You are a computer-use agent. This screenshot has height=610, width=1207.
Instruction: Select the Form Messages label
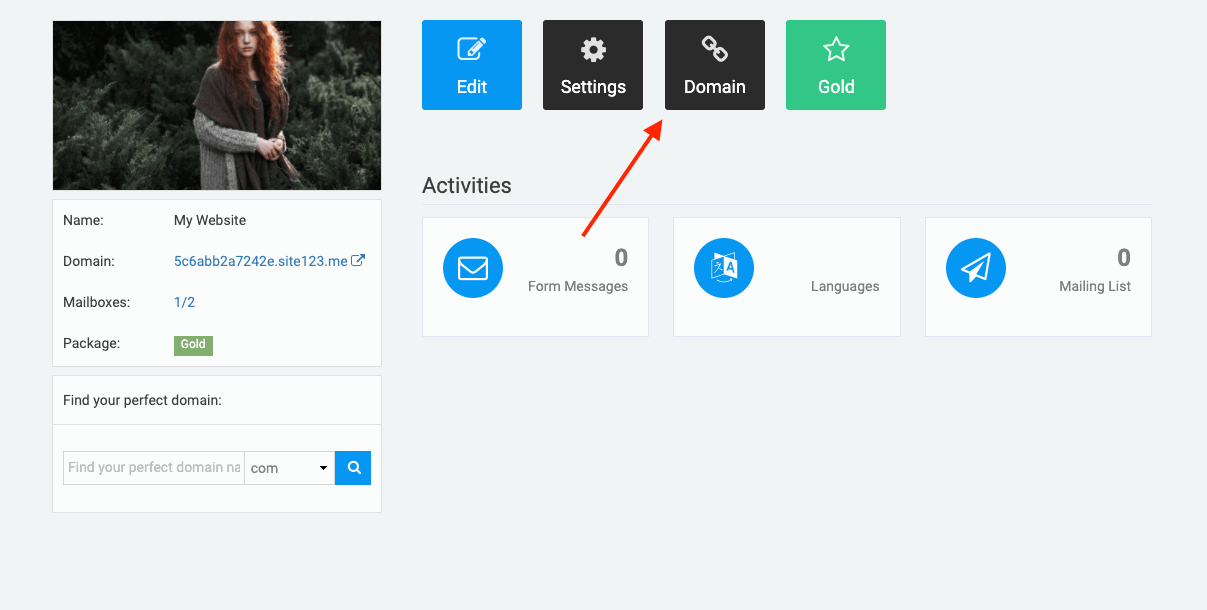(578, 286)
